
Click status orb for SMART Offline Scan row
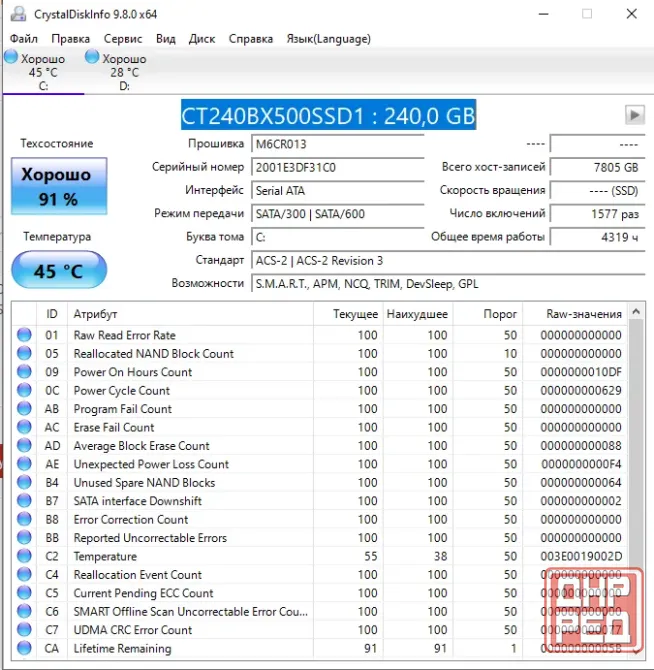click(x=24, y=611)
